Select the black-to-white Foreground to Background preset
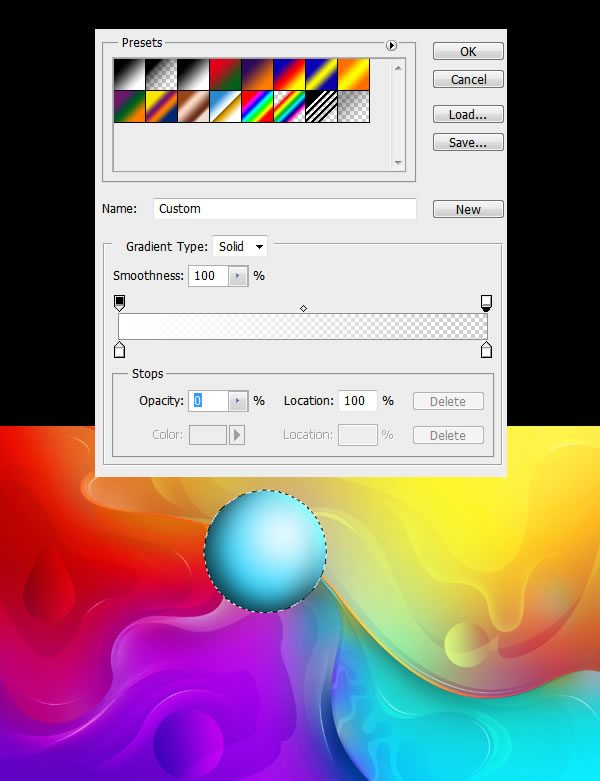600x781 pixels. click(129, 74)
